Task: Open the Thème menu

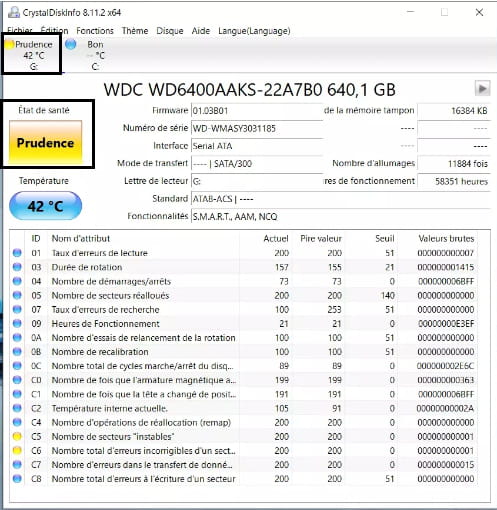Action: [x=135, y=31]
